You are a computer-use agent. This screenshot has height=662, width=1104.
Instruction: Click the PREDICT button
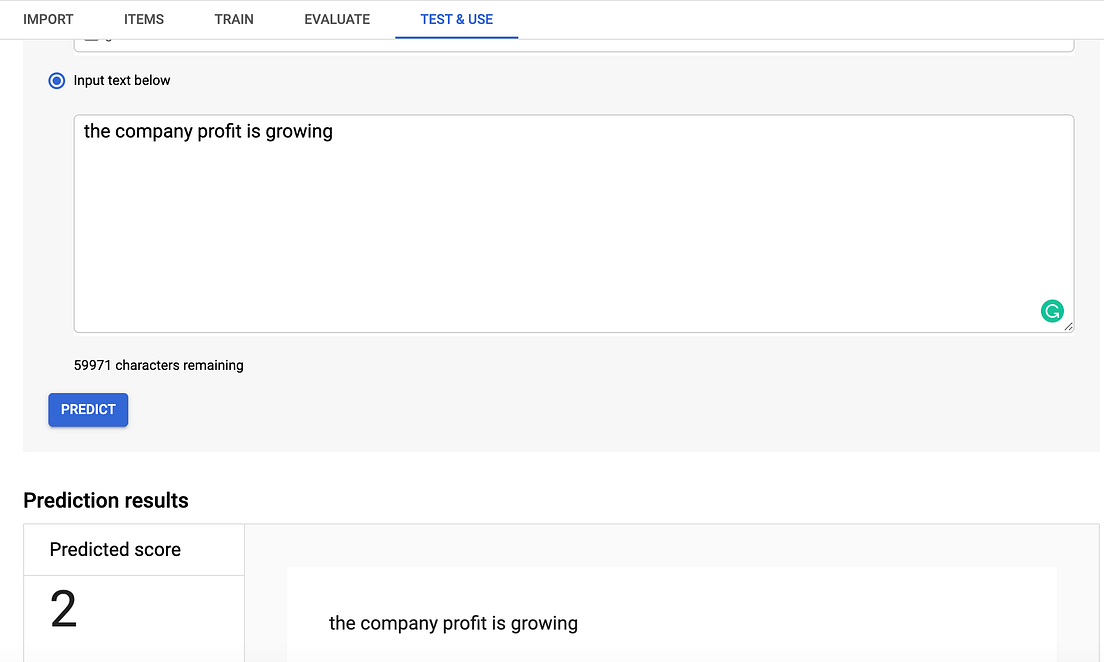(x=88, y=410)
